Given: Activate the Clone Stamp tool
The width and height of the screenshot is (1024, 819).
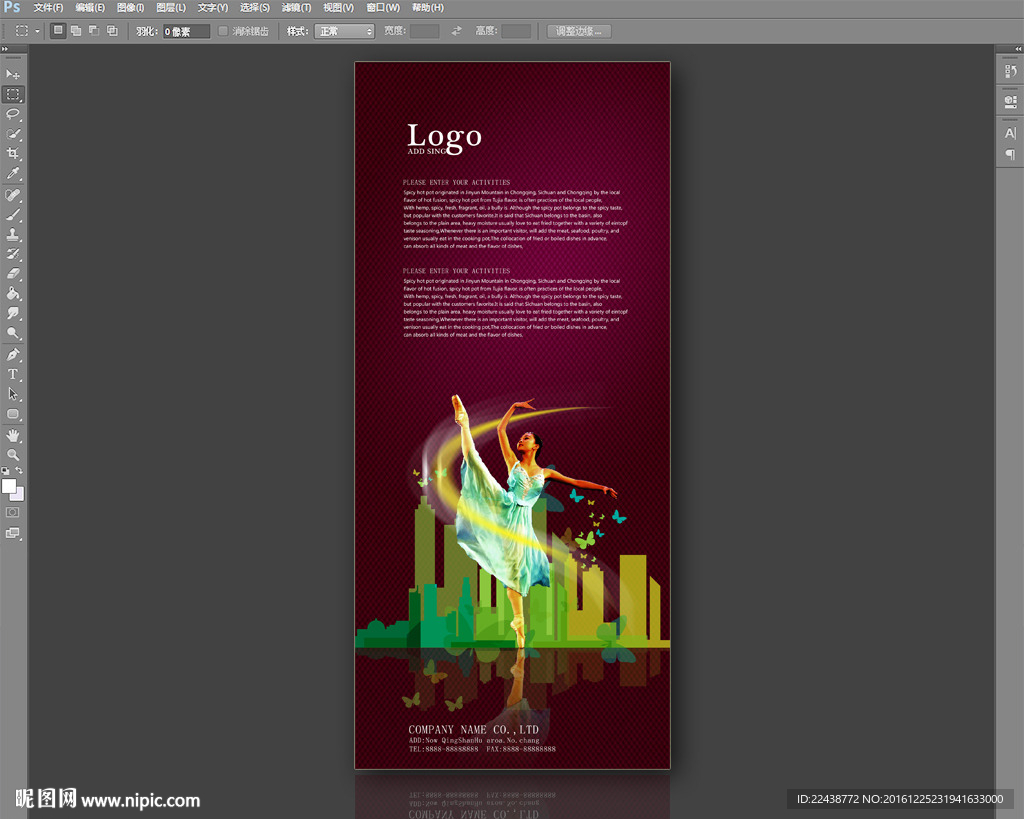Looking at the screenshot, I should [x=13, y=234].
